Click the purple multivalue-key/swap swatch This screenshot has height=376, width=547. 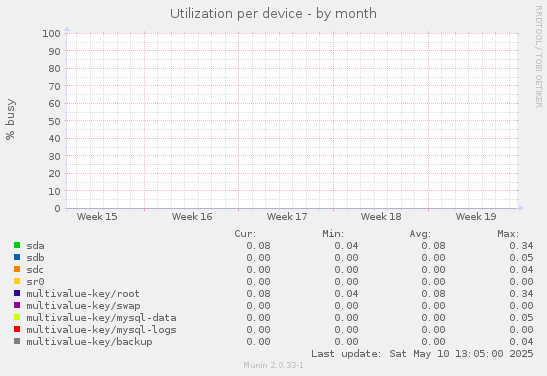click(17, 305)
